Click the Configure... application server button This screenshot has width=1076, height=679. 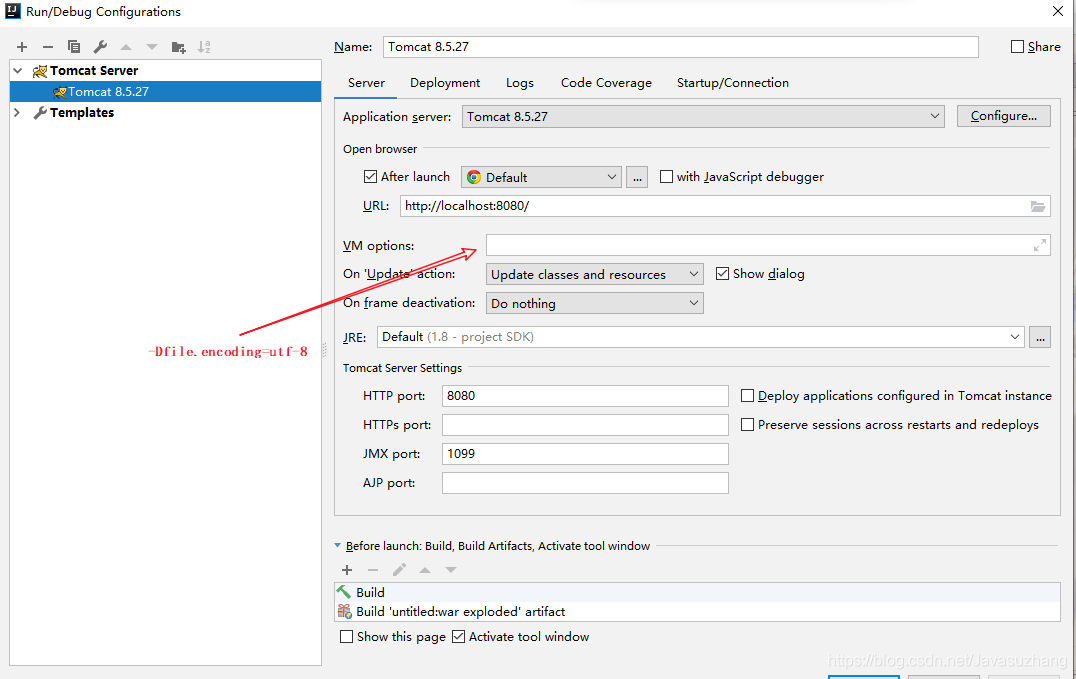(1003, 116)
